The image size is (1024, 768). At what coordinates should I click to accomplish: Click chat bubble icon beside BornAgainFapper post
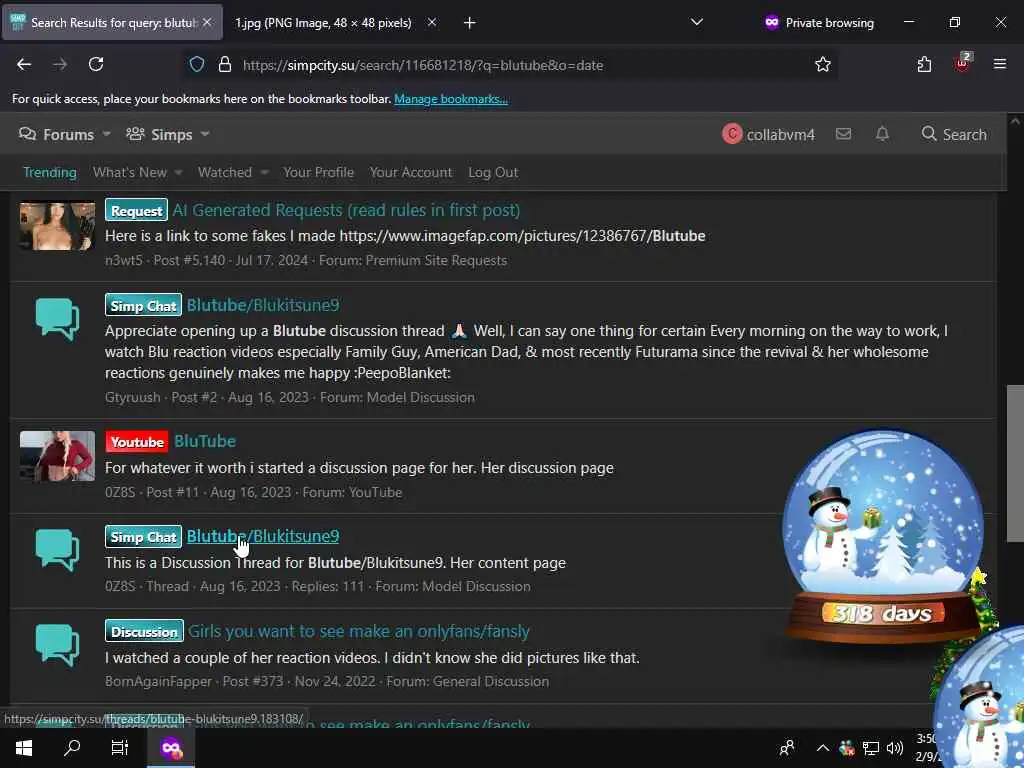(57, 645)
